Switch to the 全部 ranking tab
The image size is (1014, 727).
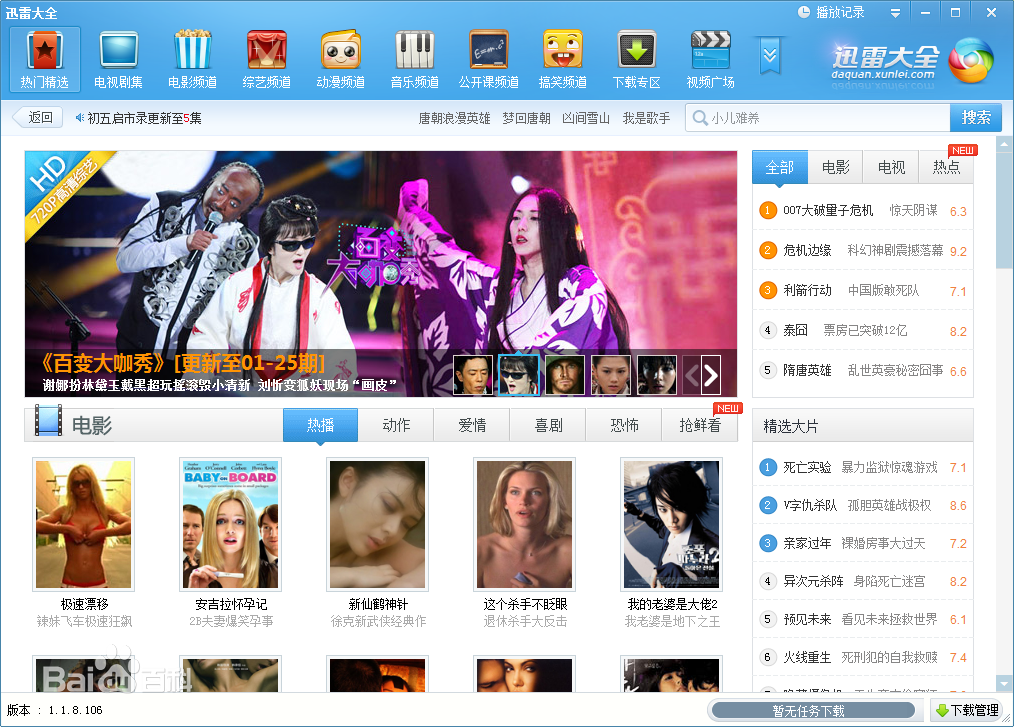pos(780,168)
